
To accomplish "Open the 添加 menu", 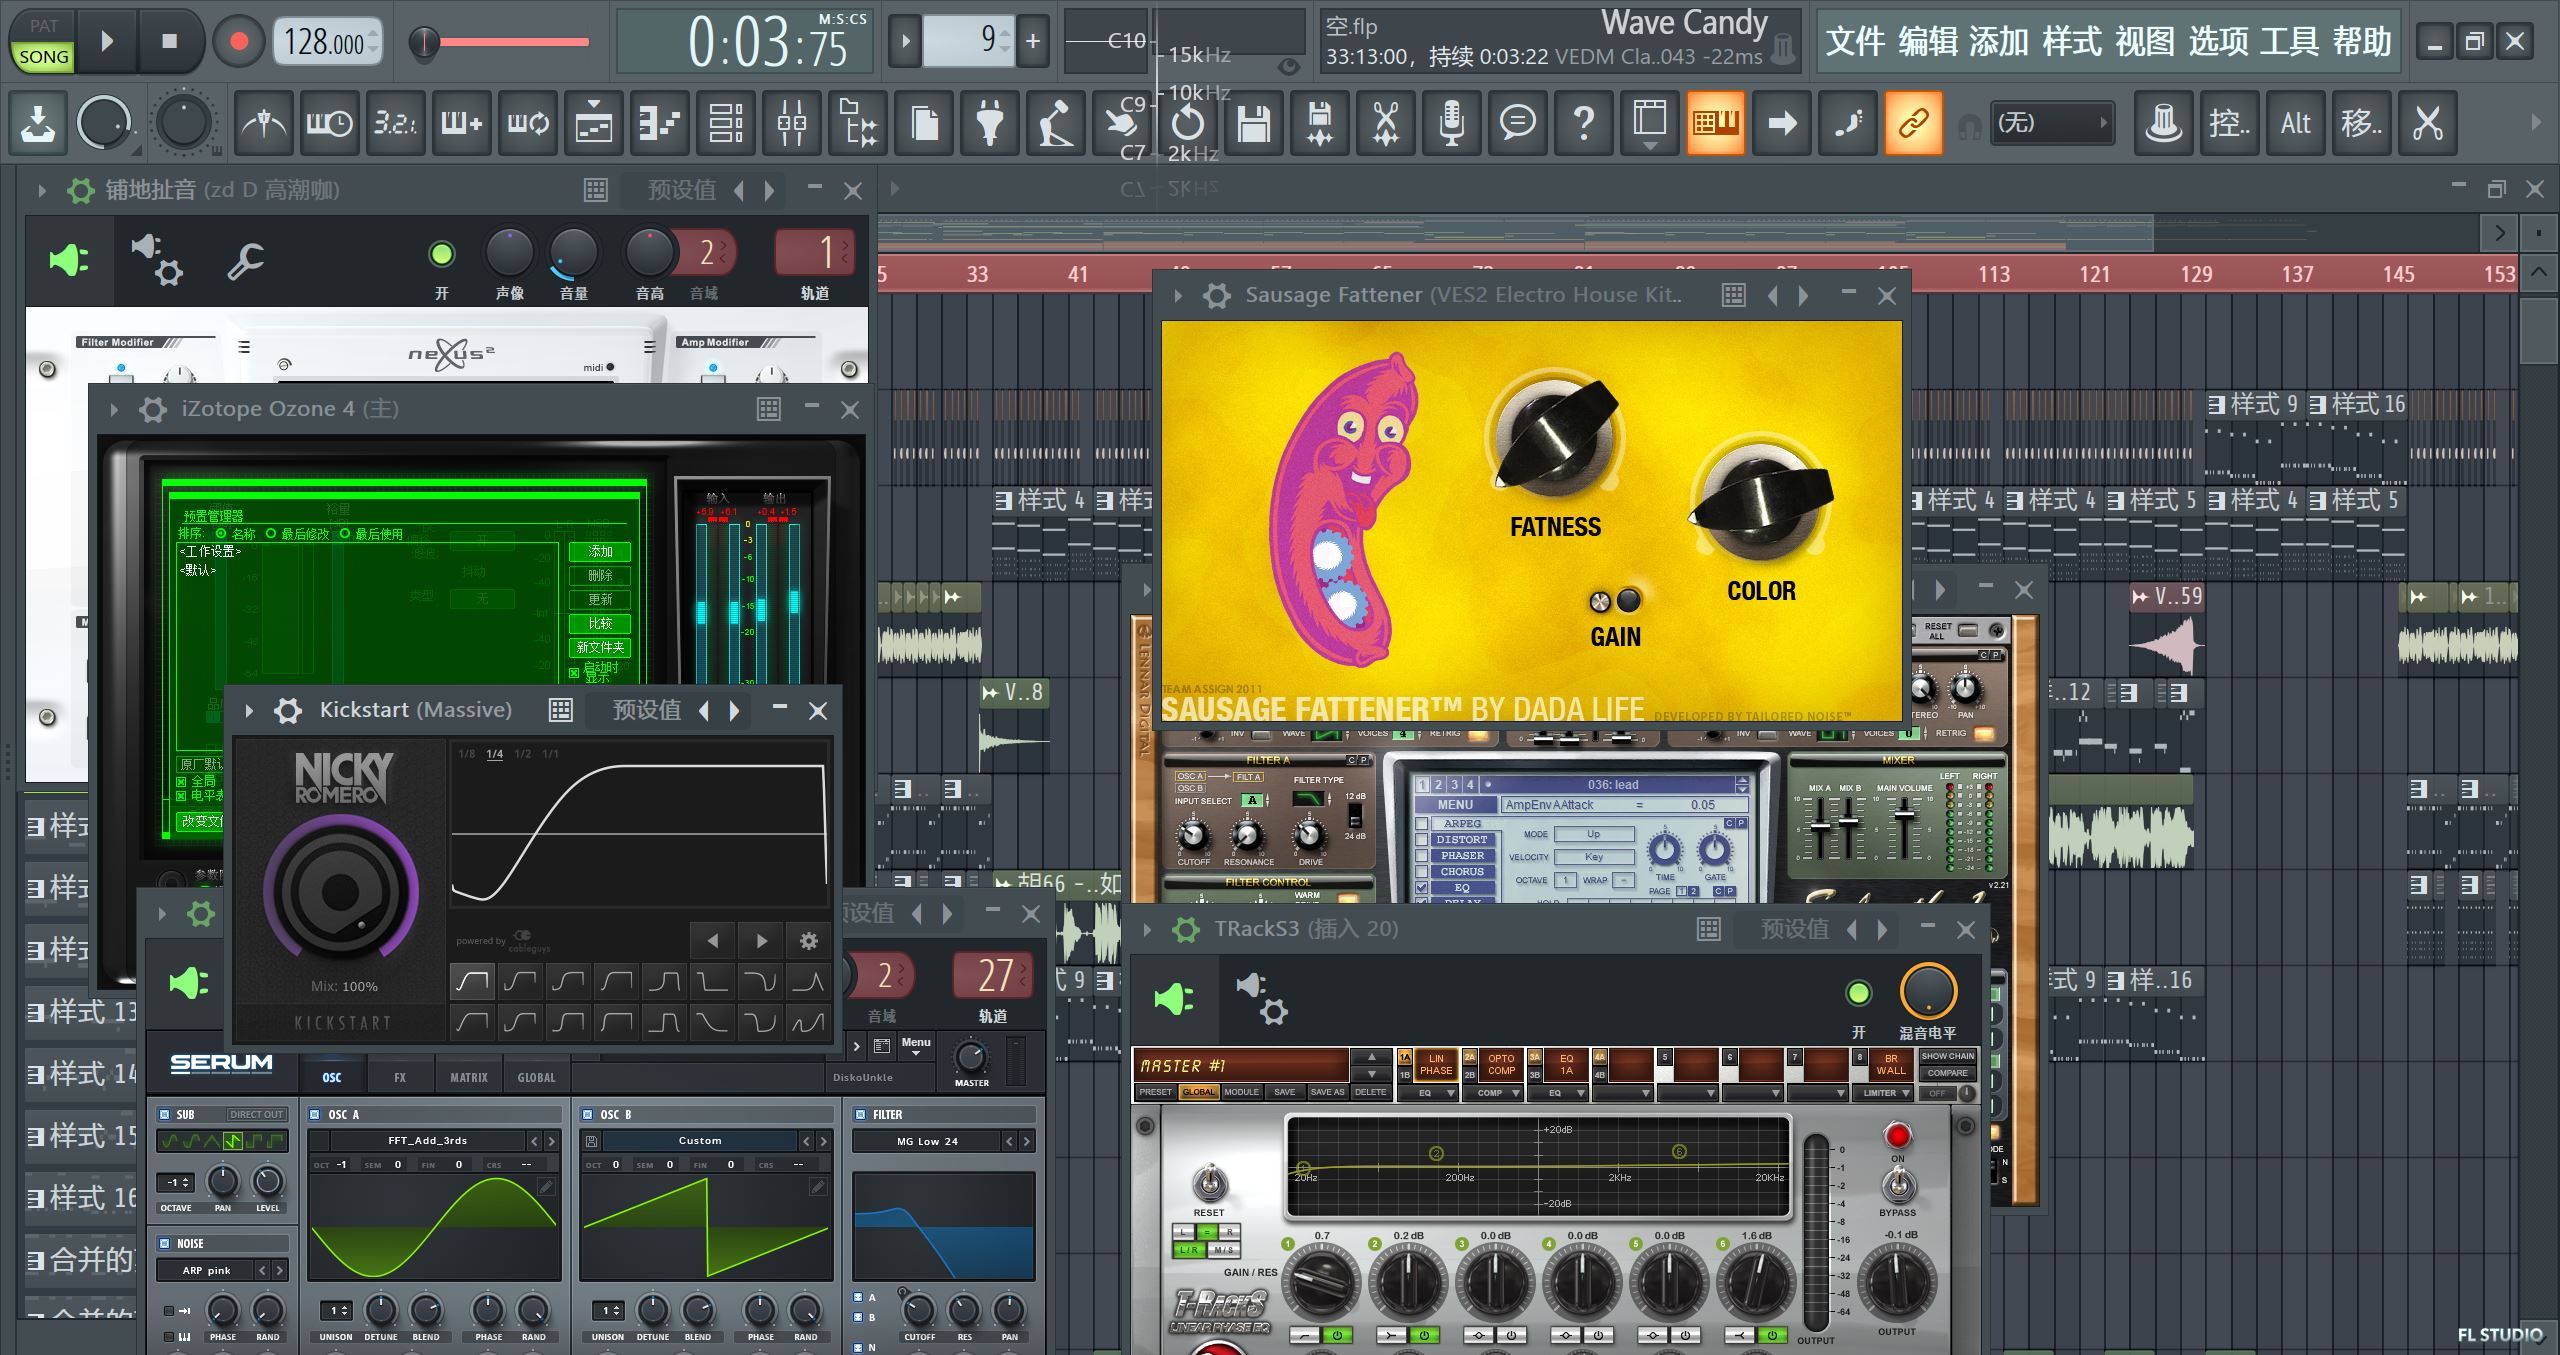I will click(1999, 42).
